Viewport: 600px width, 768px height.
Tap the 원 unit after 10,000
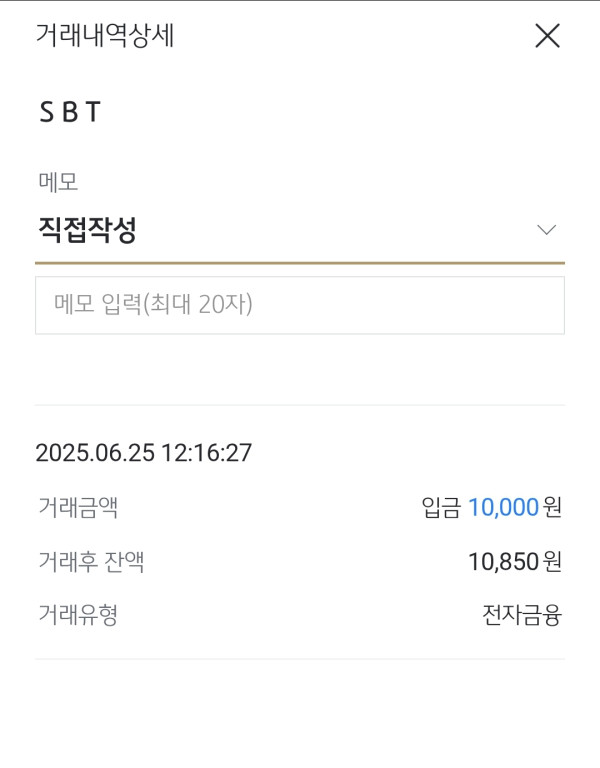click(x=552, y=508)
